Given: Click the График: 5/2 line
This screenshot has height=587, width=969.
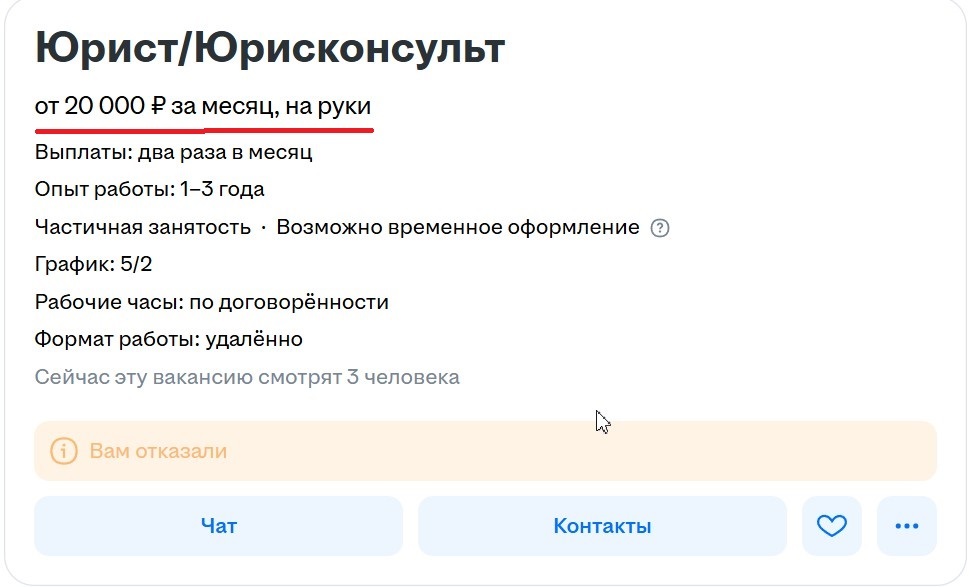Looking at the screenshot, I should [x=93, y=264].
